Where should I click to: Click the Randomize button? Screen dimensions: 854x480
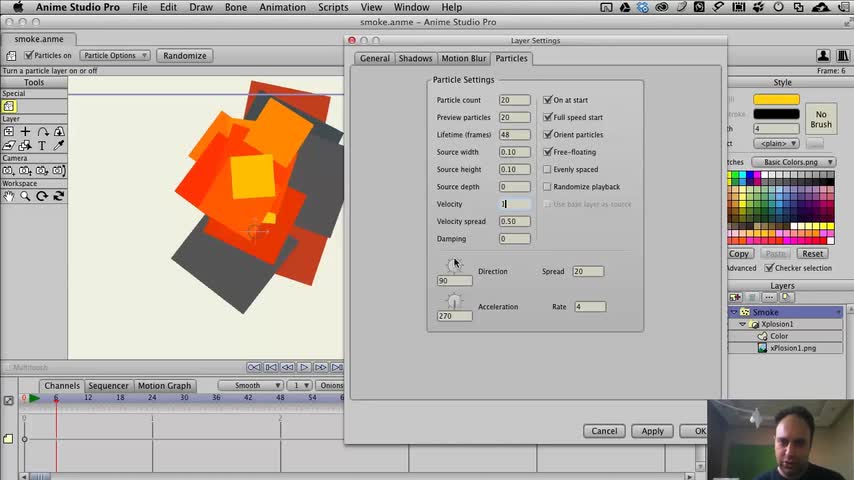185,56
